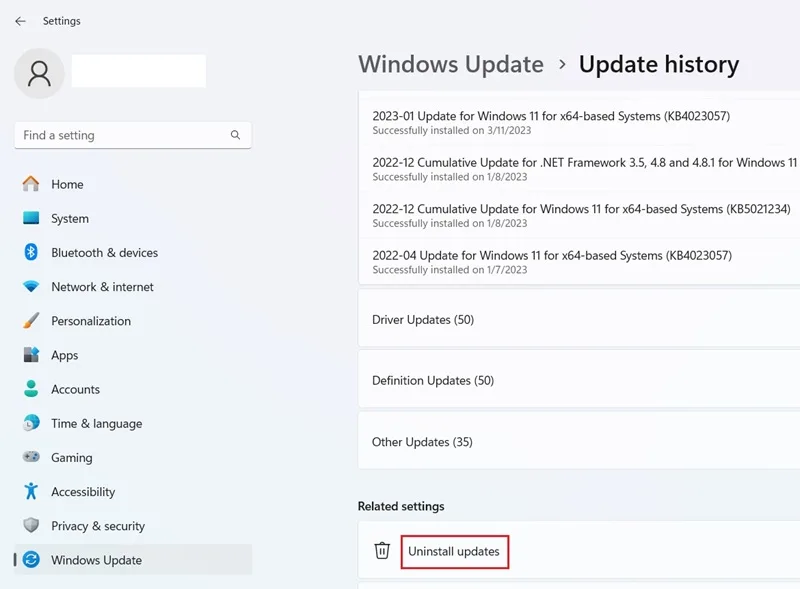The height and width of the screenshot is (589, 800).
Task: Click the user profile avatar icon
Action: (39, 73)
